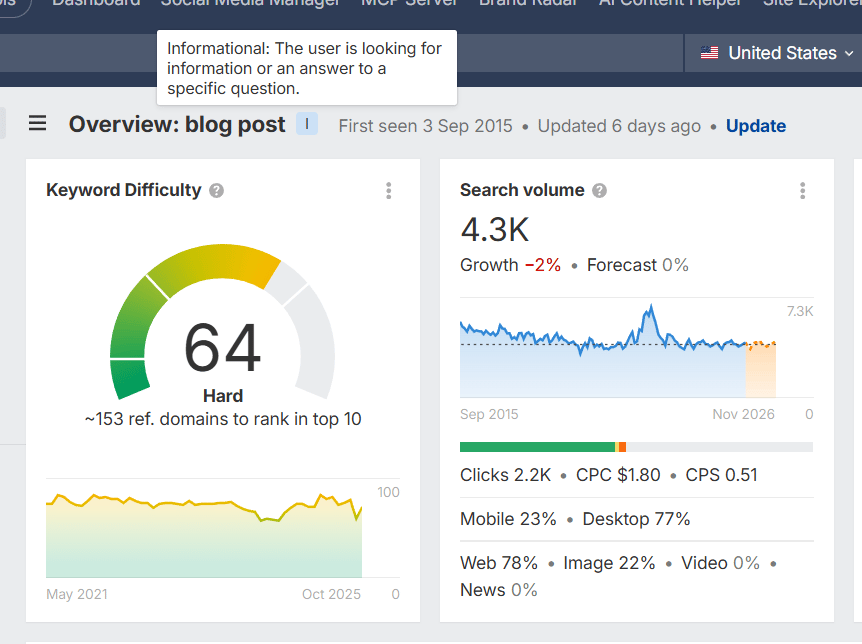
Task: Expand the United States country dropdown
Action: pyautogui.click(x=777, y=53)
